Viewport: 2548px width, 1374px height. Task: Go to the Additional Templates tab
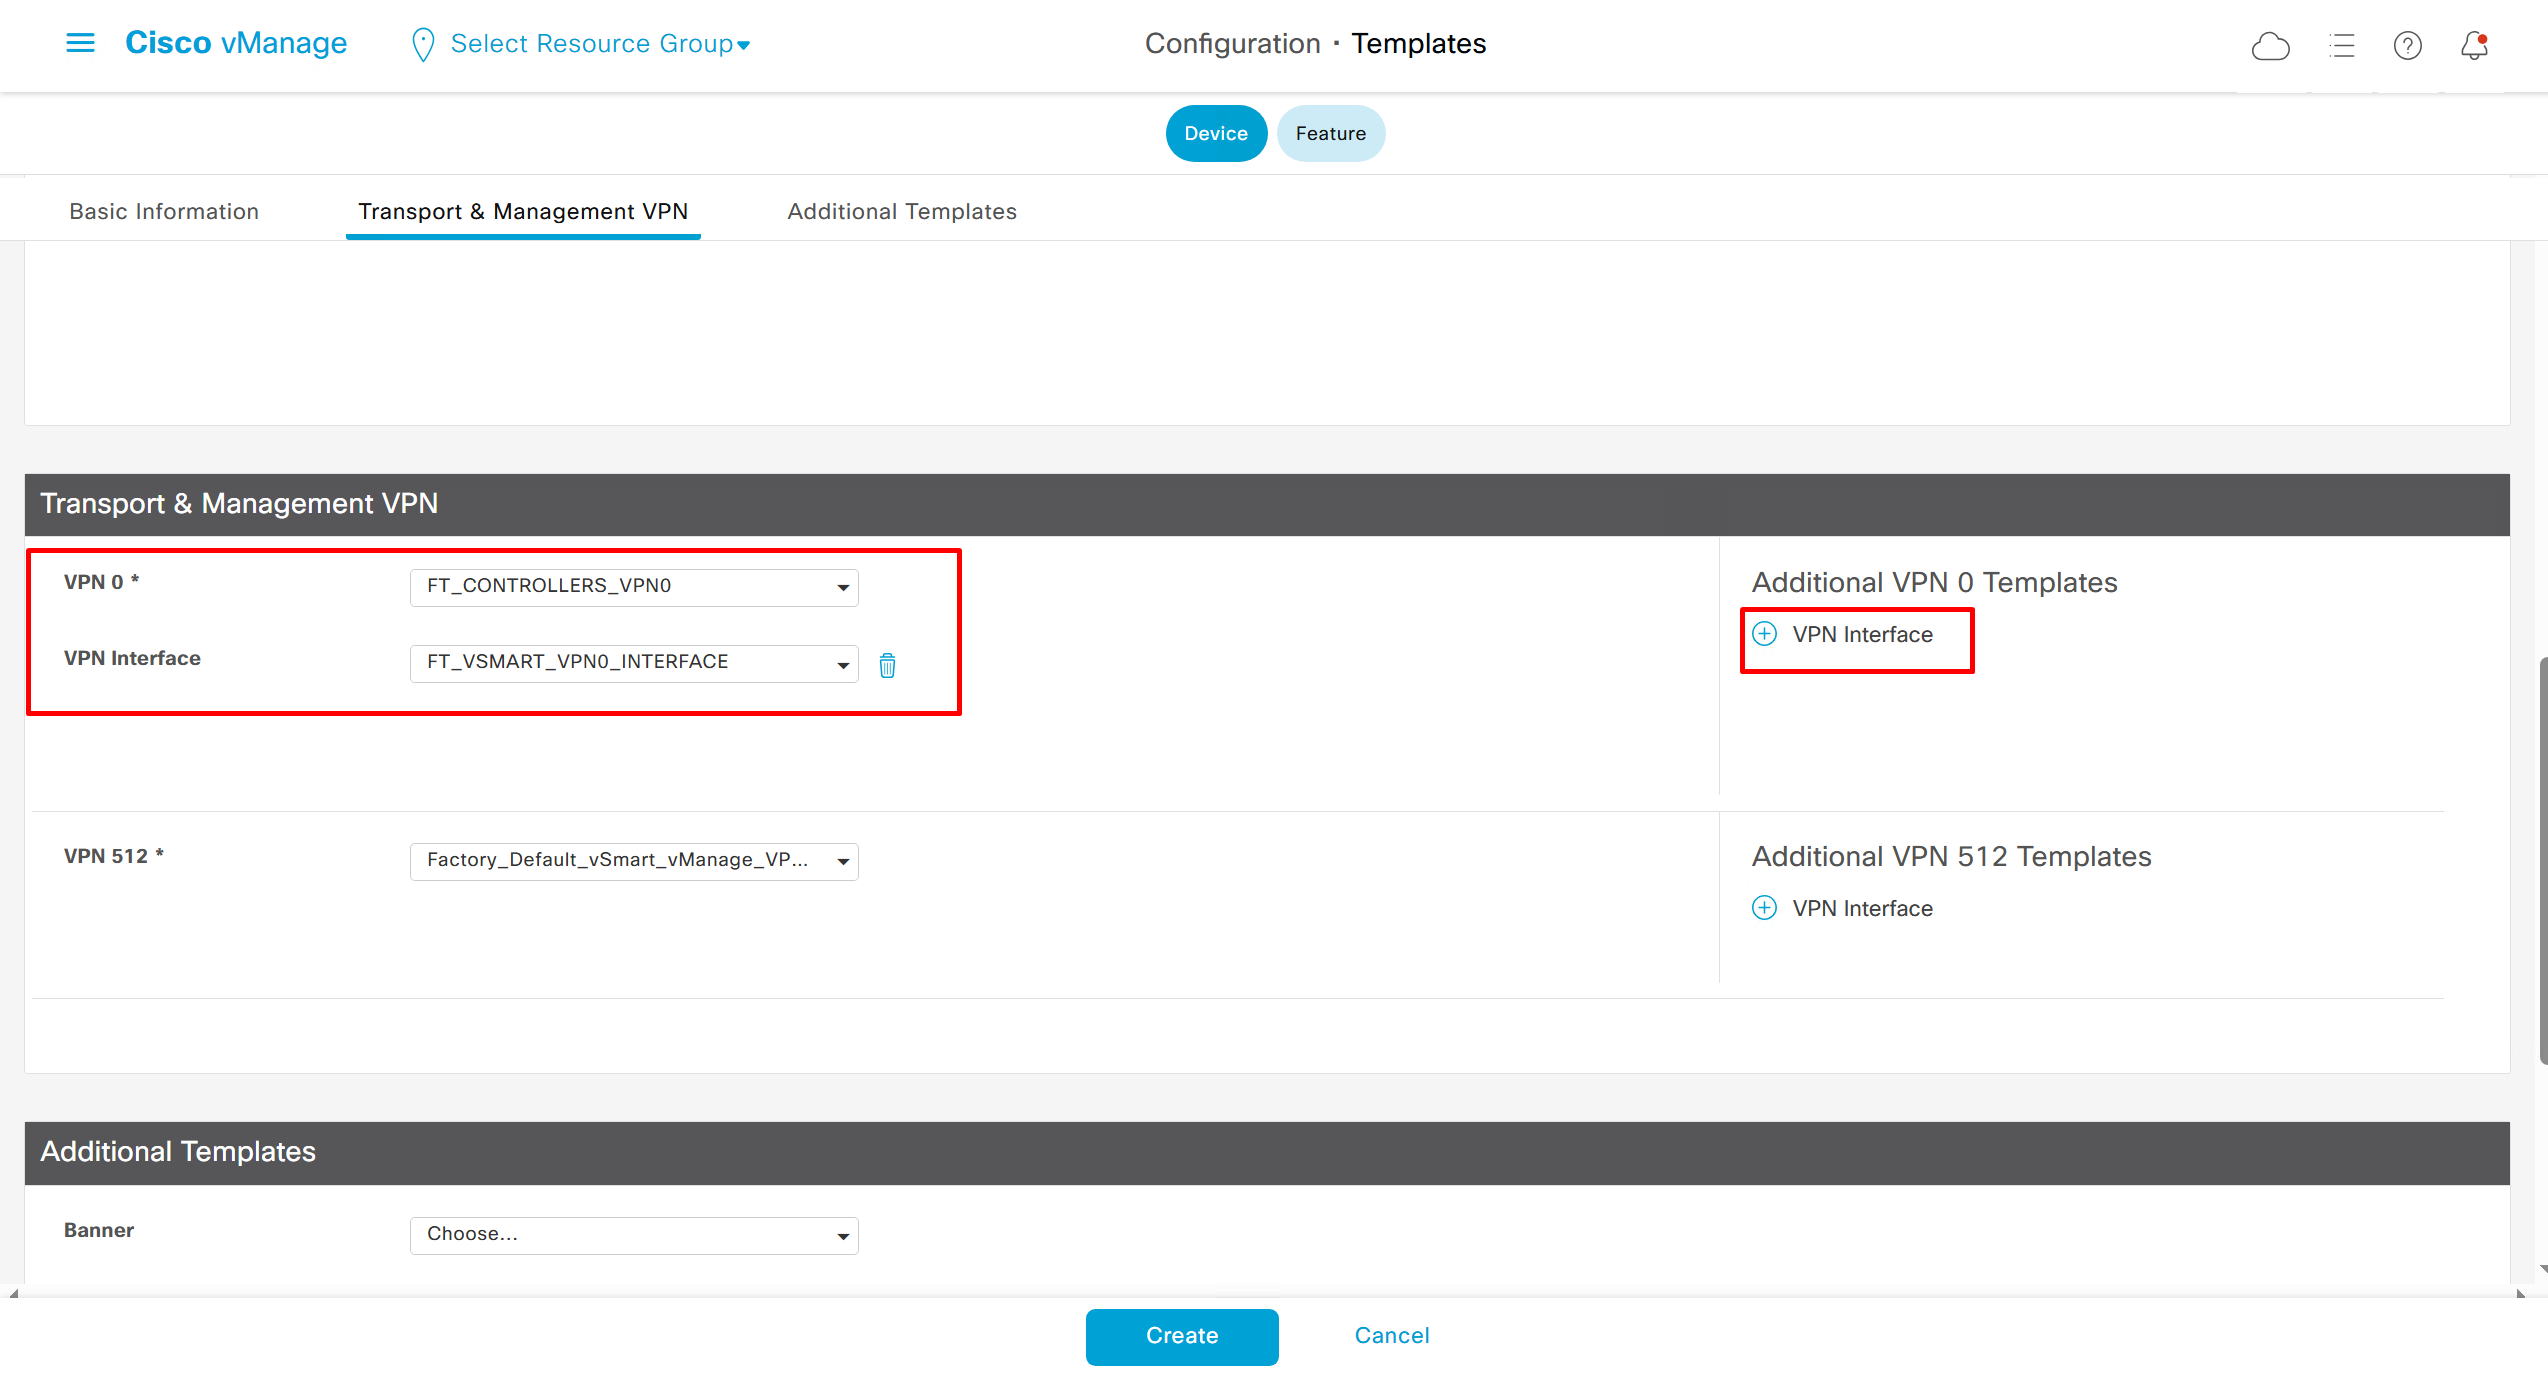tap(901, 212)
